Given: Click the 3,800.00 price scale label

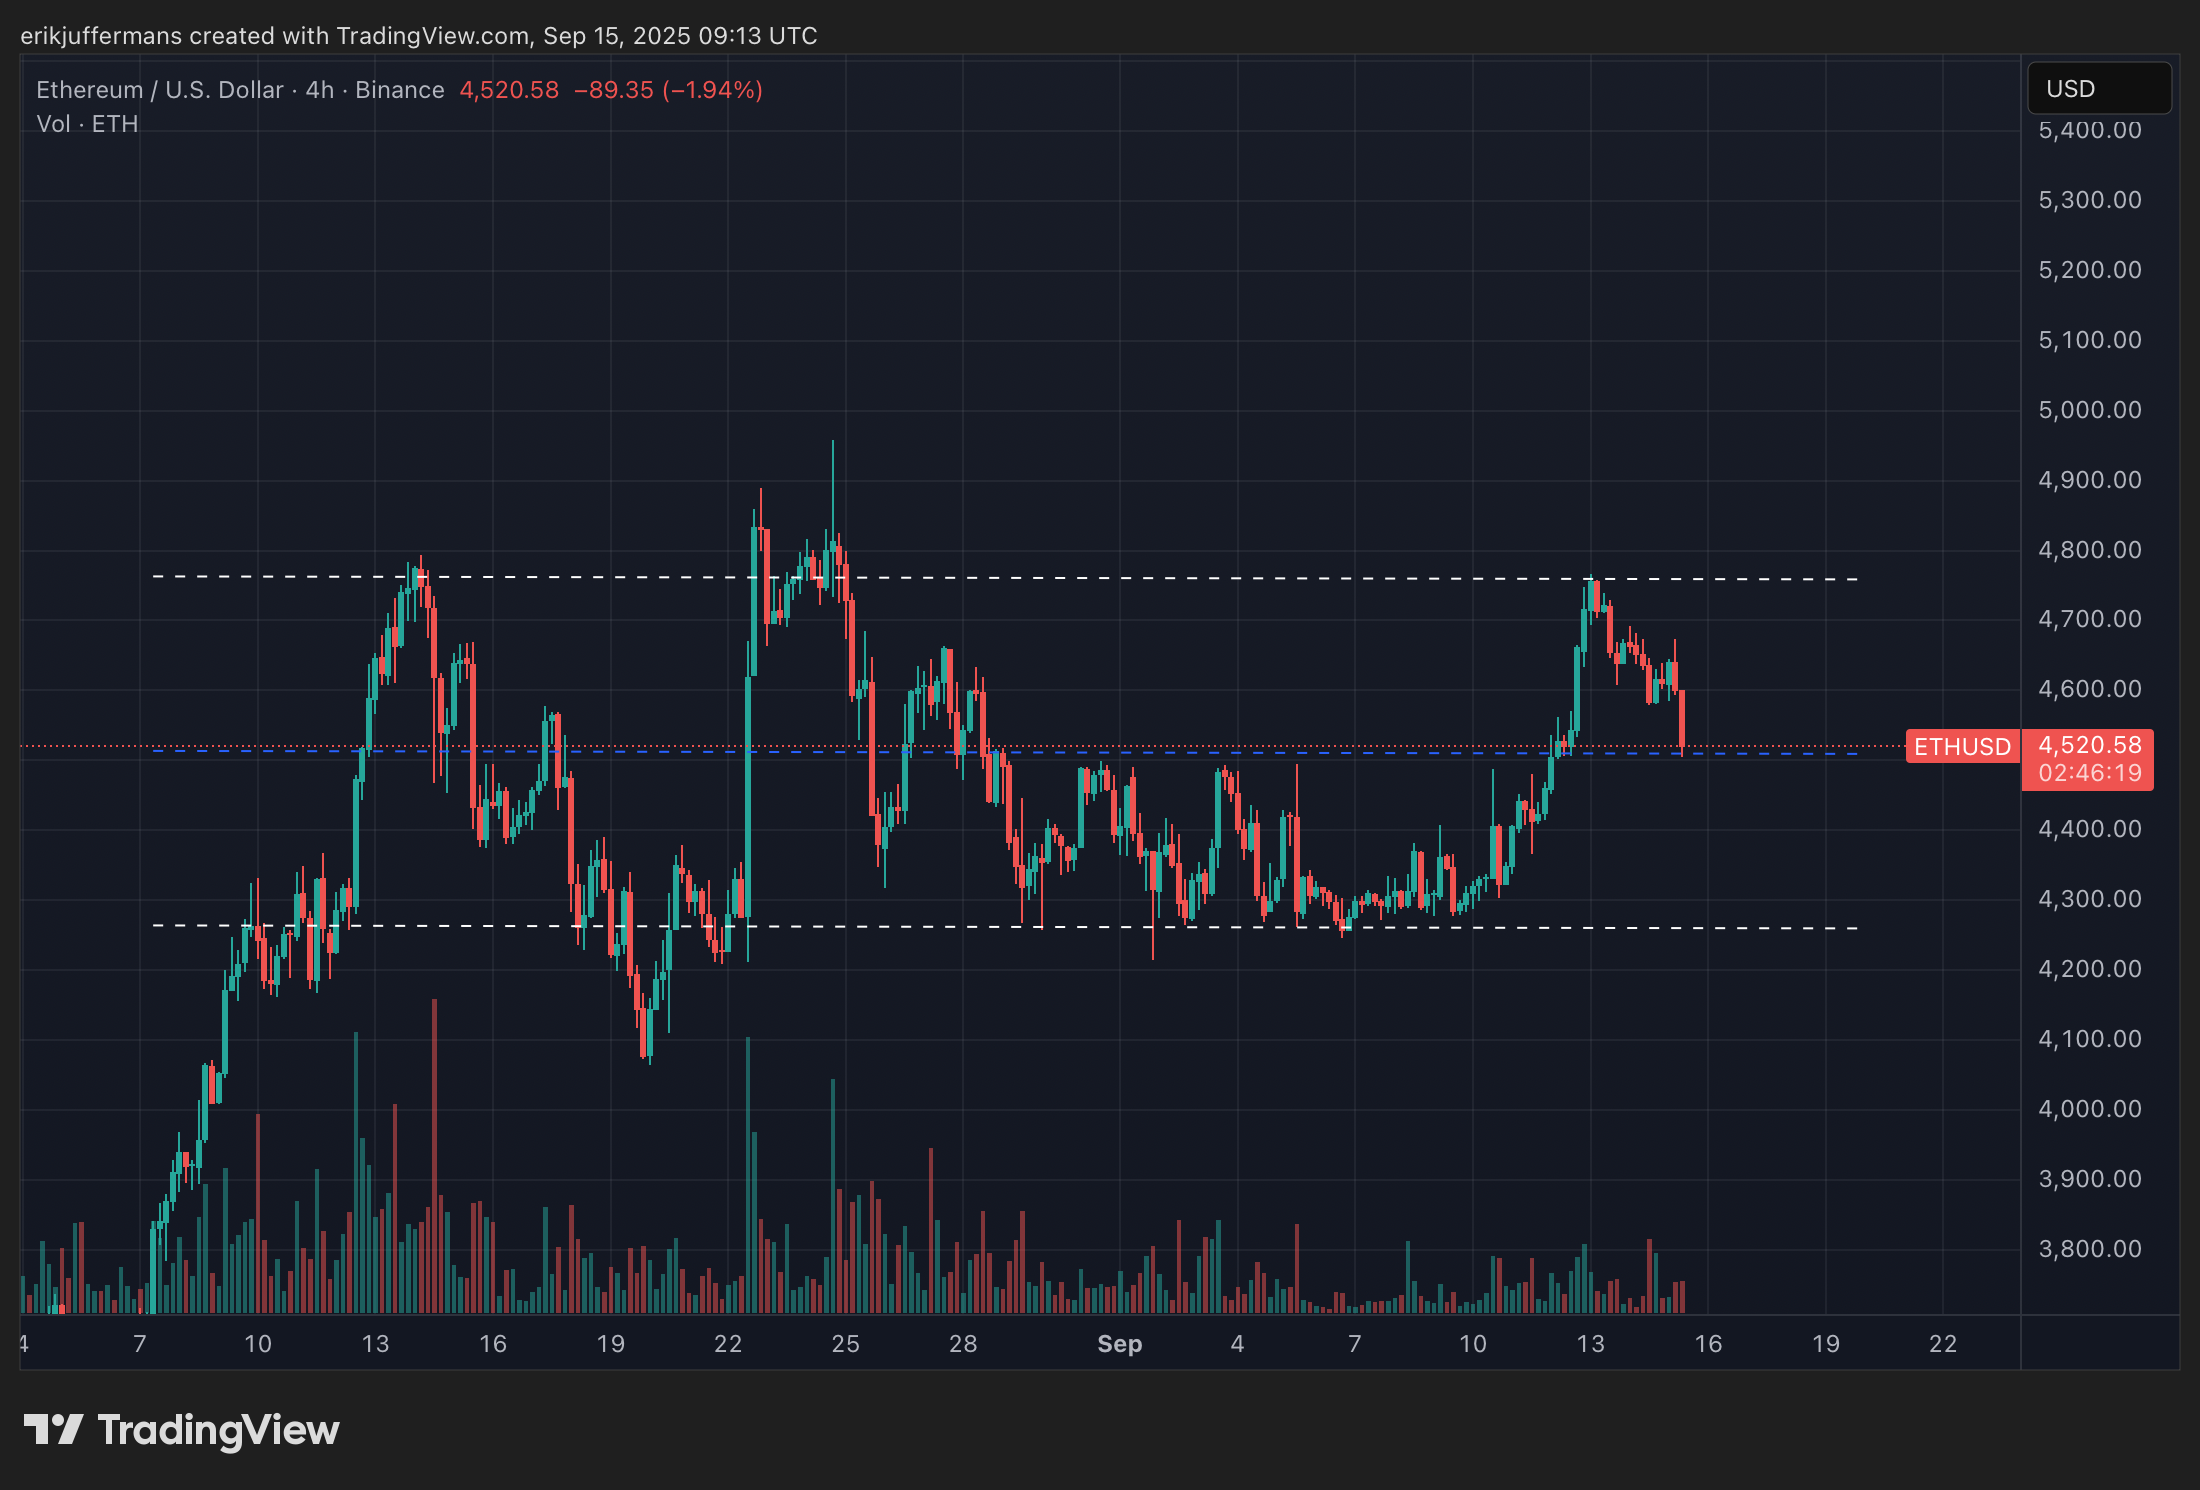Looking at the screenshot, I should pyautogui.click(x=2089, y=1248).
